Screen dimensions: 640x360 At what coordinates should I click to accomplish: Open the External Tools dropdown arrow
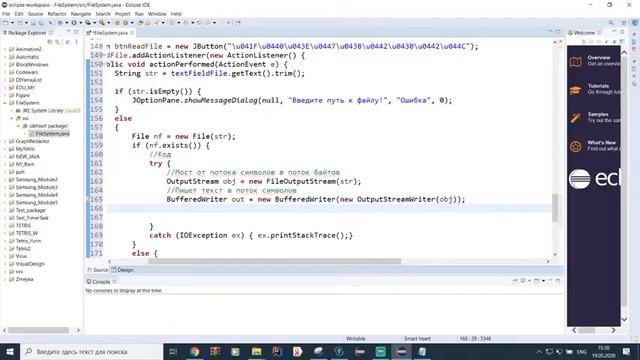point(109,23)
